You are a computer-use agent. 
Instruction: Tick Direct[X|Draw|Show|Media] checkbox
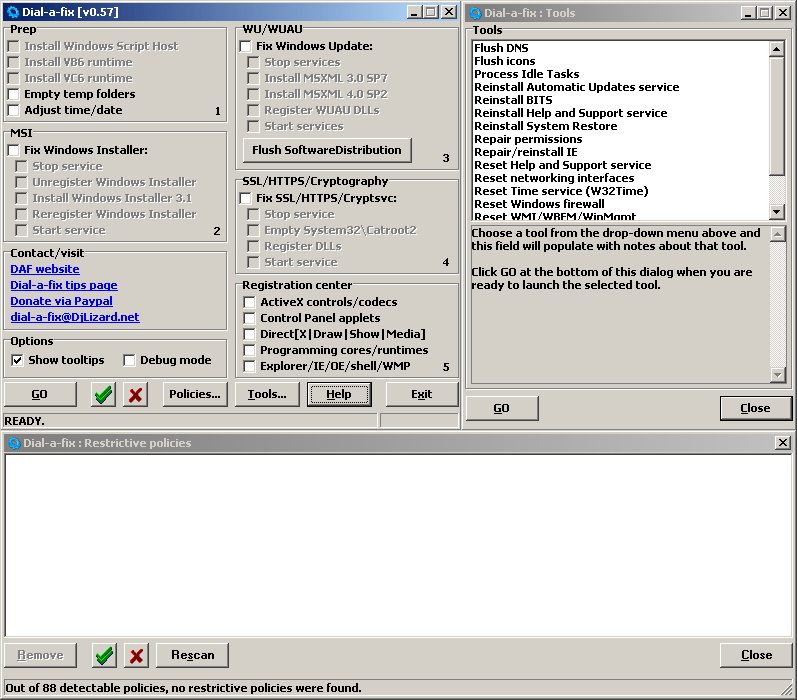(x=250, y=334)
